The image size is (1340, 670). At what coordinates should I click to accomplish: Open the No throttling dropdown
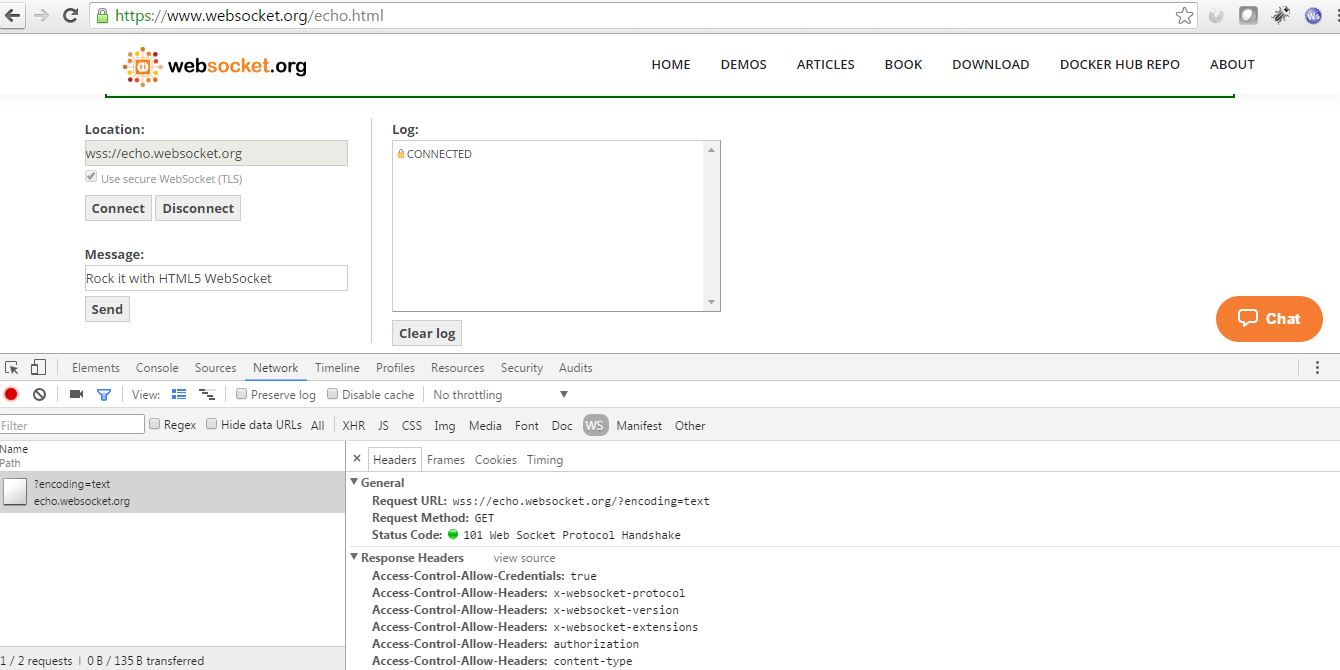tap(500, 395)
